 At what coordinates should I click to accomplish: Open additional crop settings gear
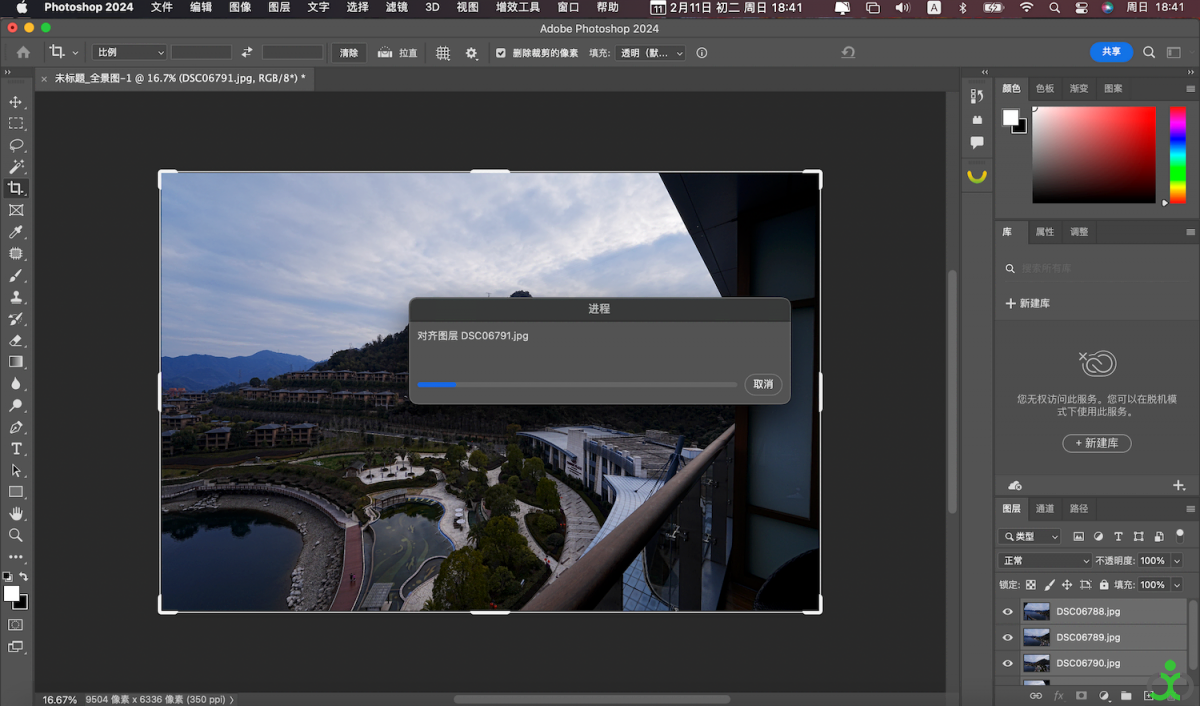coord(472,53)
